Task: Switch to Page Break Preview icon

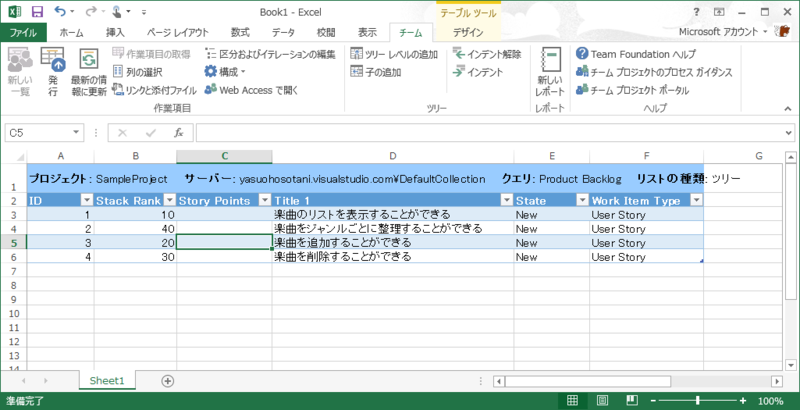Action: tap(632, 400)
